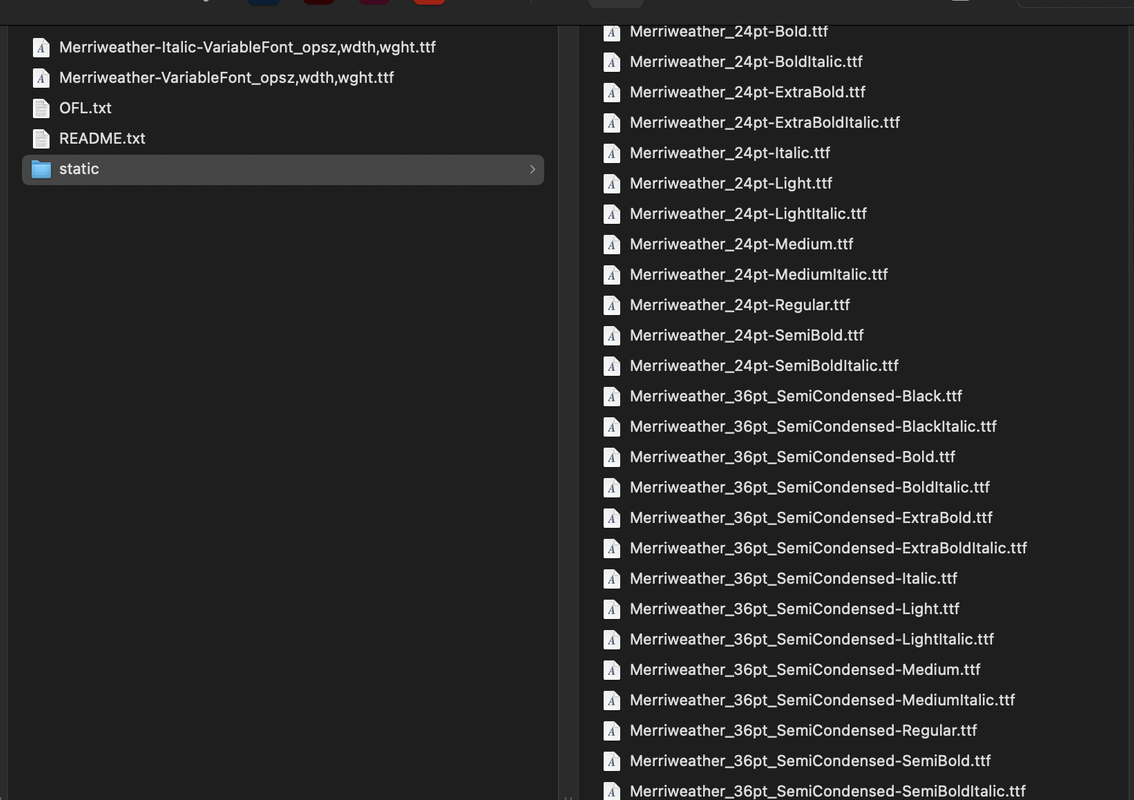
Task: Click icon of Merriweather_24pt-LightItalic.ttf
Action: pos(612,214)
